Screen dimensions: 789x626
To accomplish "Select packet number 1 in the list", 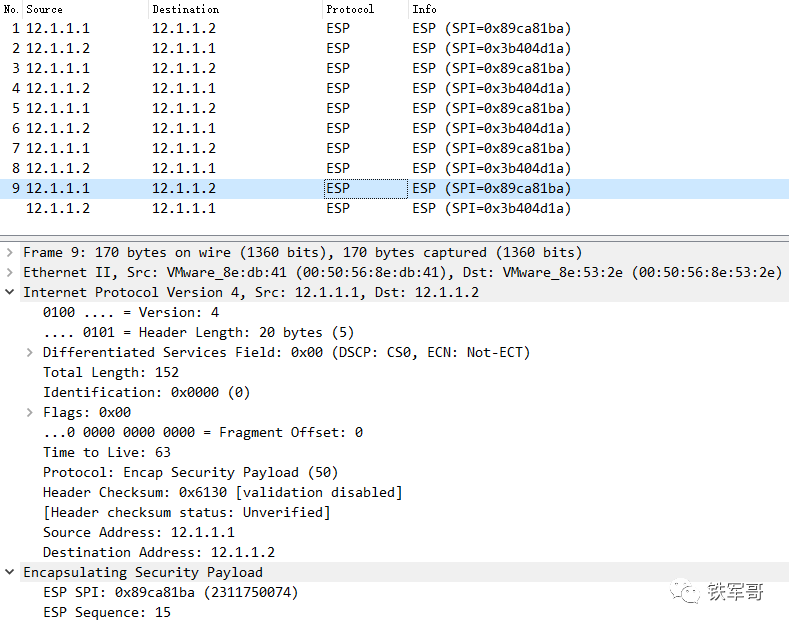I will [394, 28].
